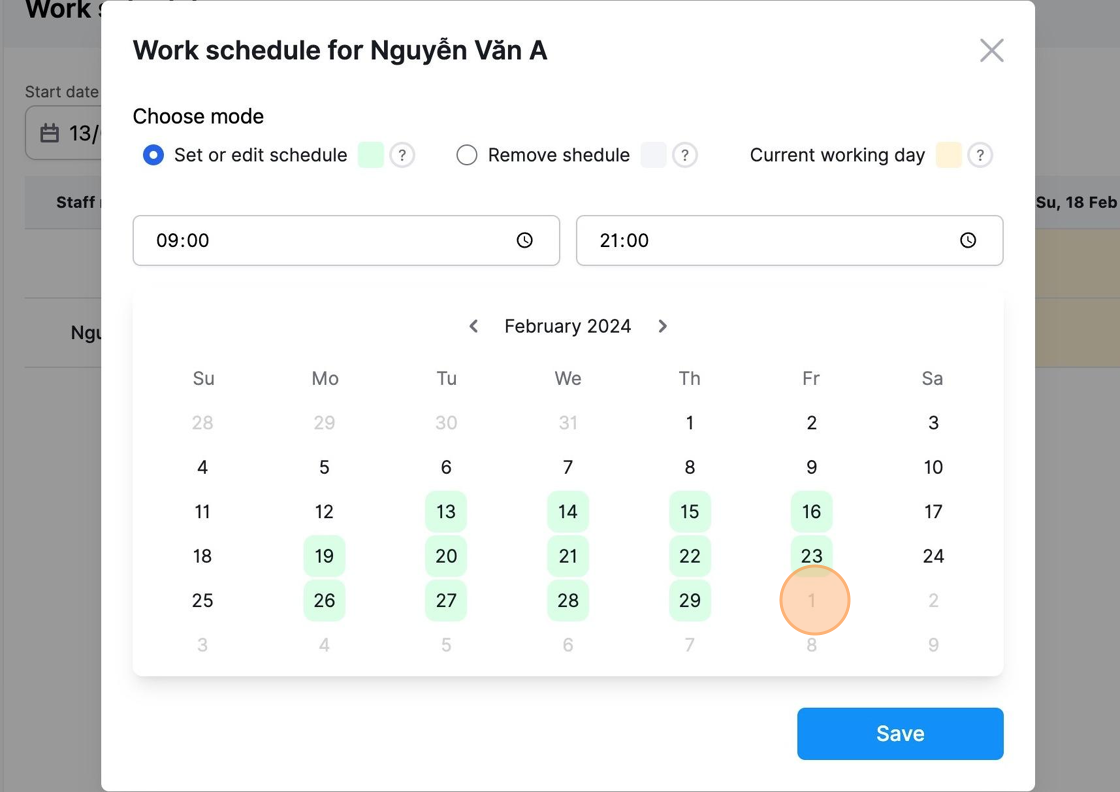Click the yellow Current working day swatch

[x=949, y=155]
